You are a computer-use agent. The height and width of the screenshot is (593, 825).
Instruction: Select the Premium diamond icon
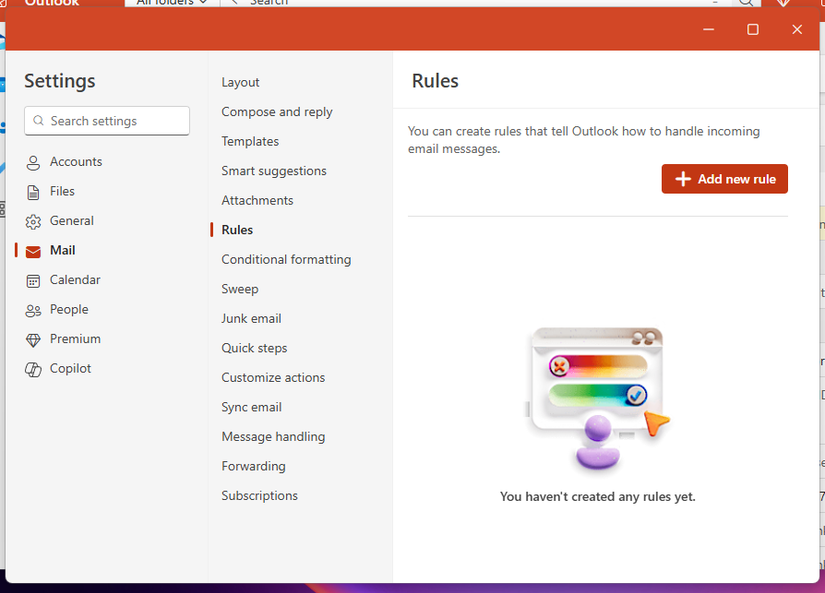point(33,340)
